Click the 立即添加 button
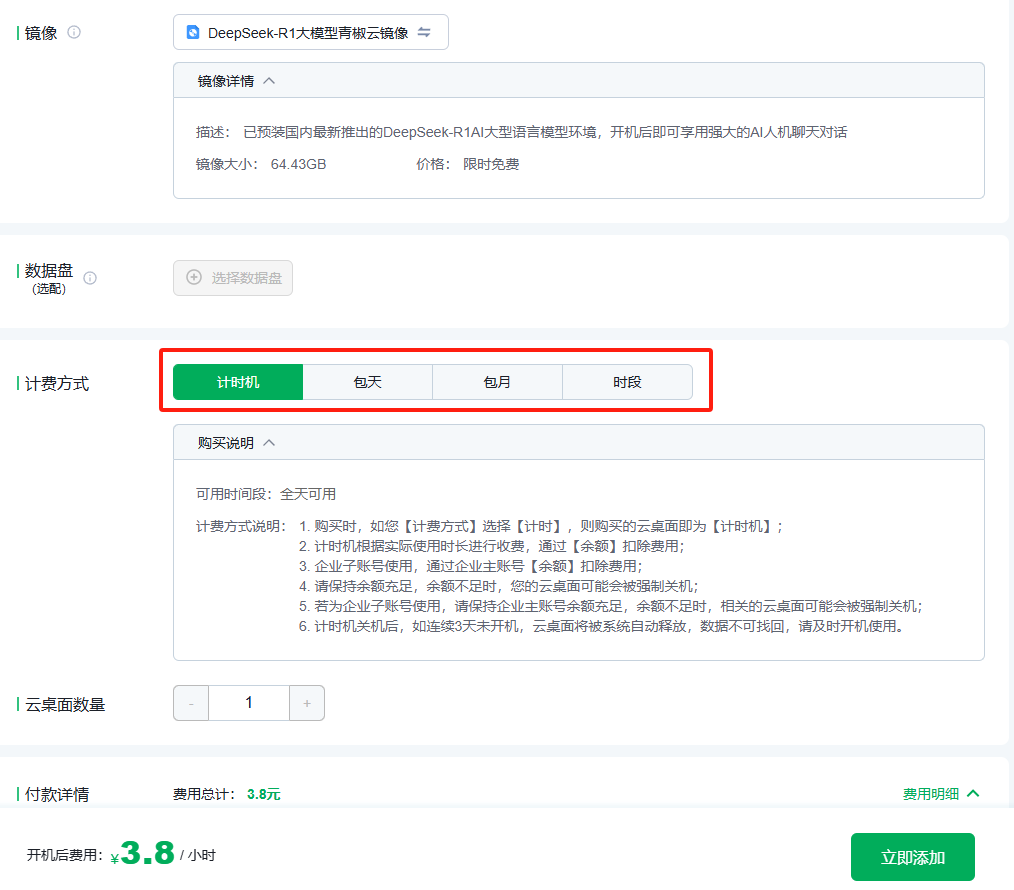Viewport: 1014px width, 890px height. click(x=912, y=857)
